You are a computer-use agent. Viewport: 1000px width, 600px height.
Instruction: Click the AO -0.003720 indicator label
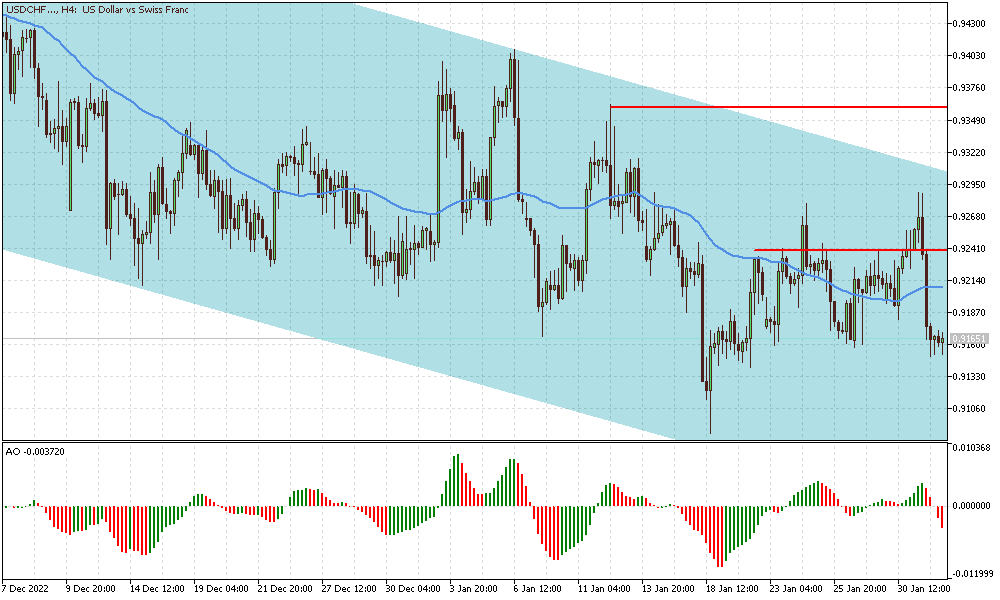[x=35, y=451]
